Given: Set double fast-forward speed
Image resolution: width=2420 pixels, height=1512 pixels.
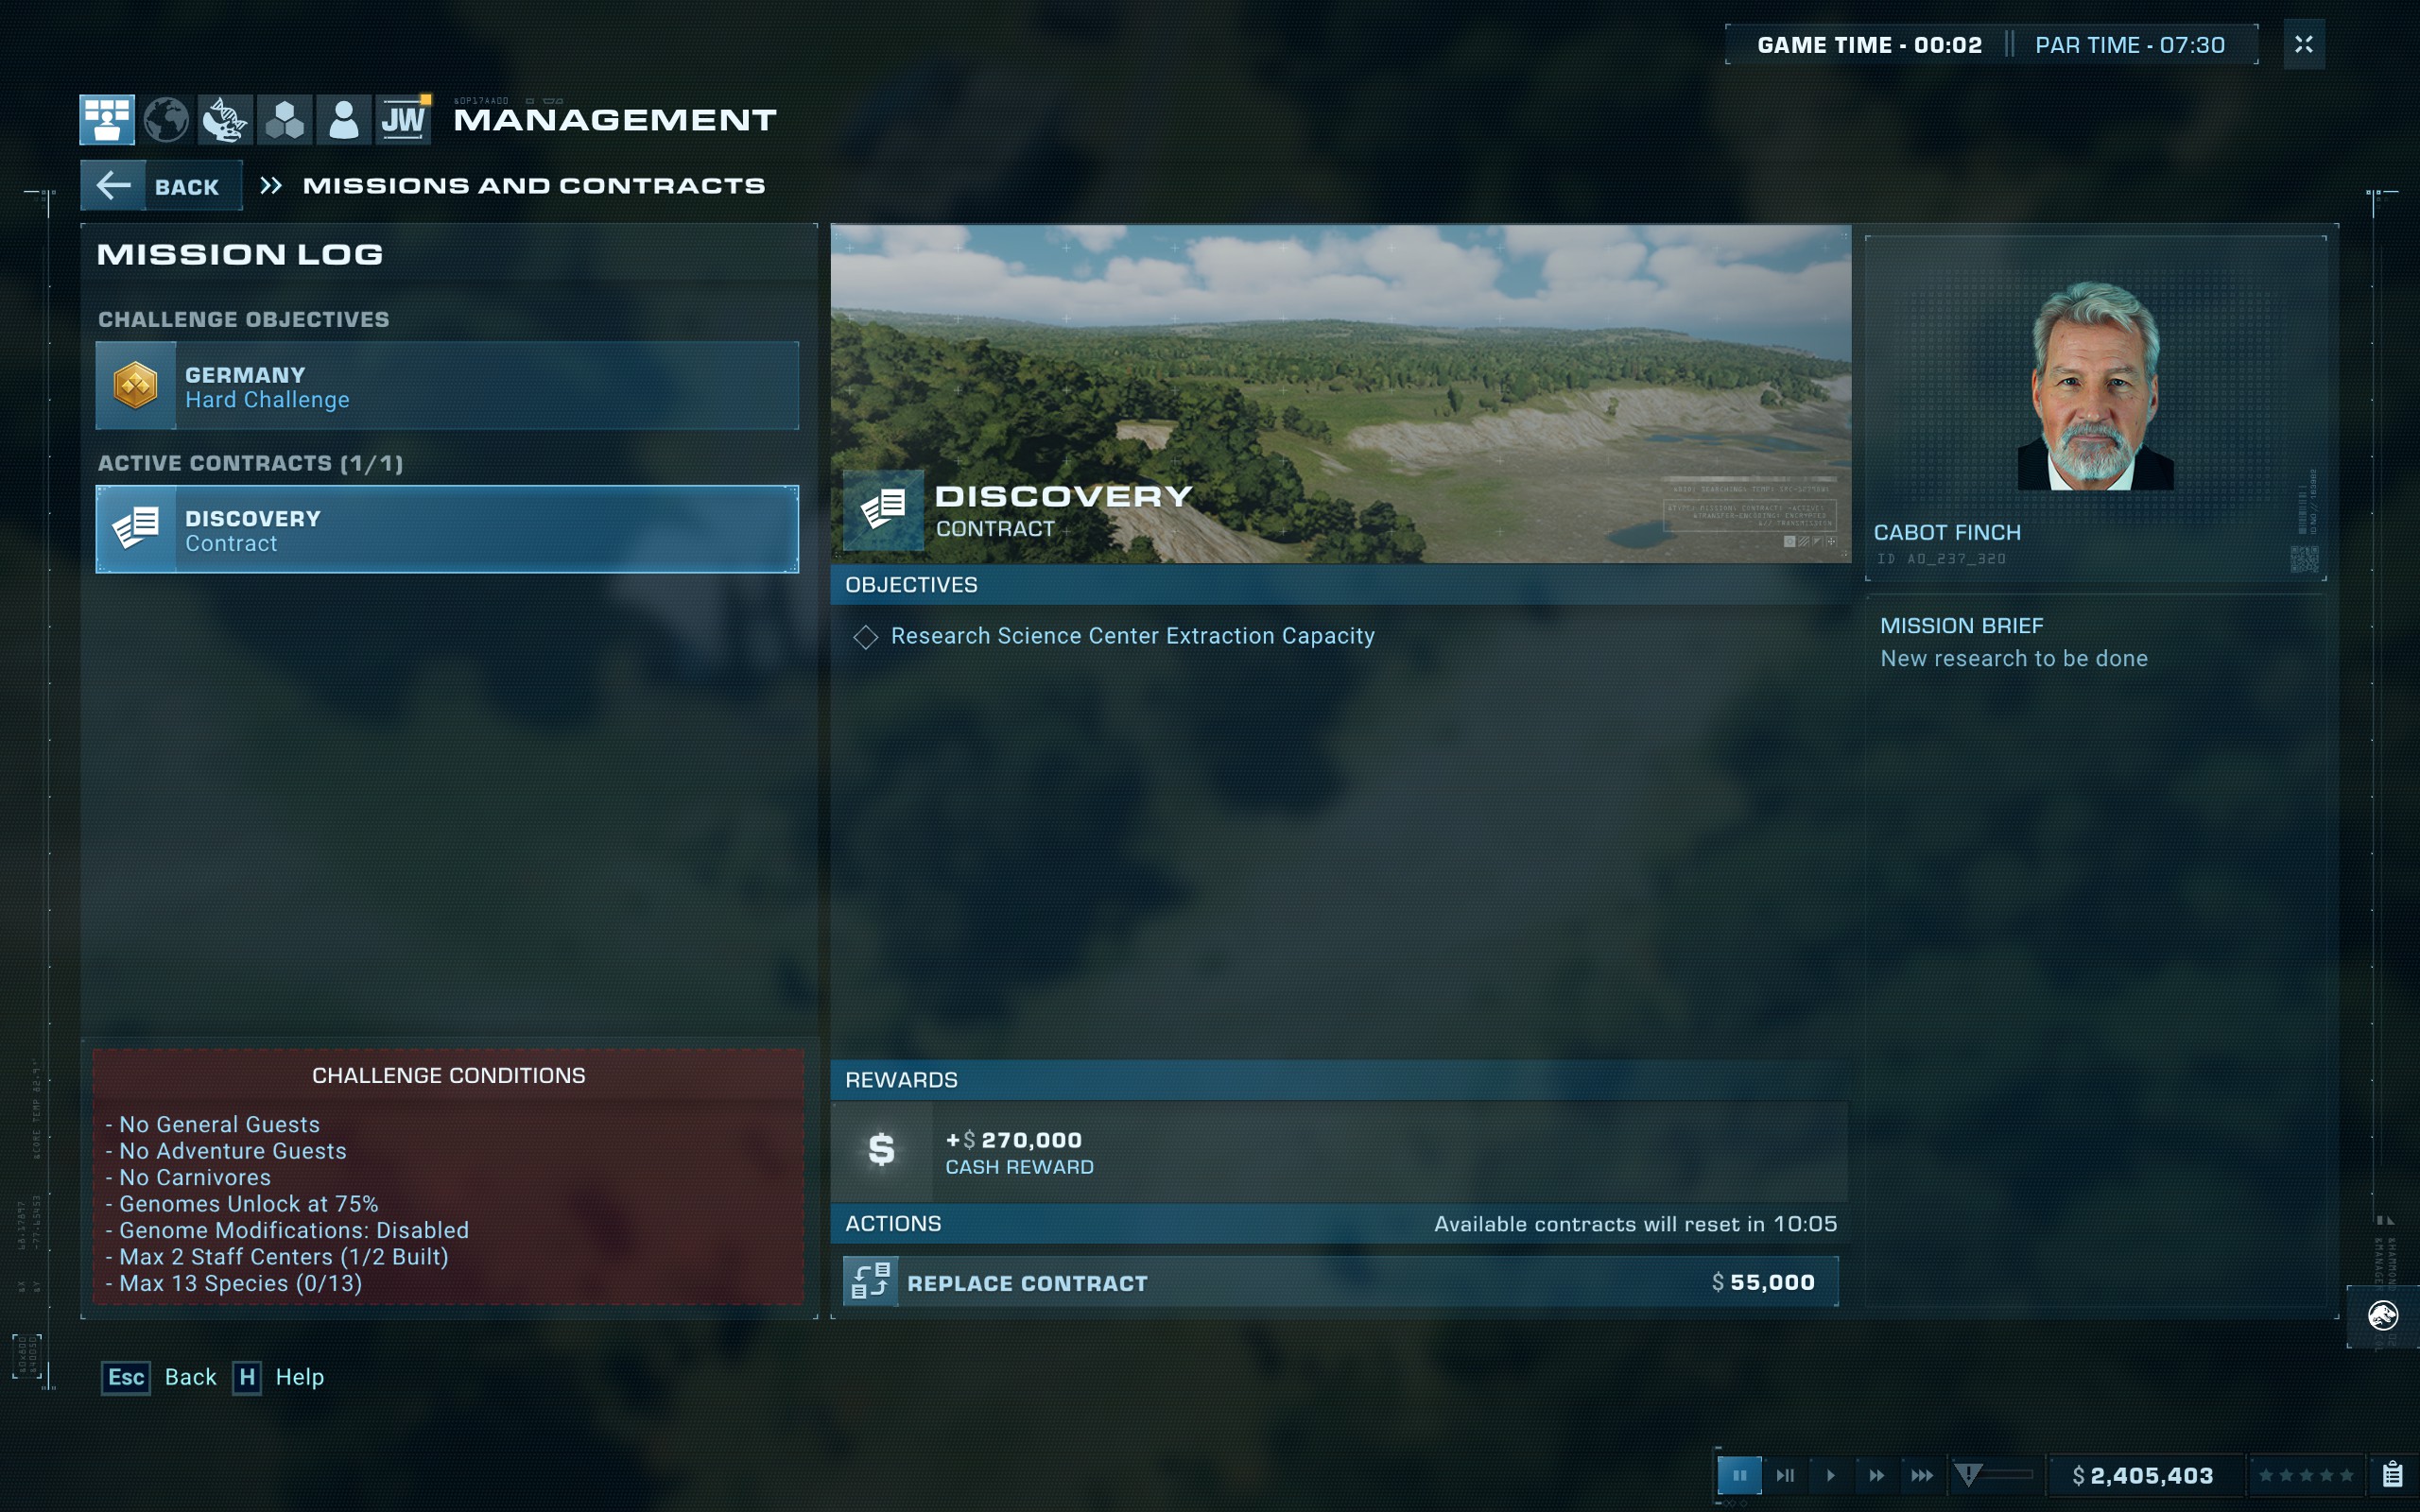Looking at the screenshot, I should (x=1877, y=1475).
